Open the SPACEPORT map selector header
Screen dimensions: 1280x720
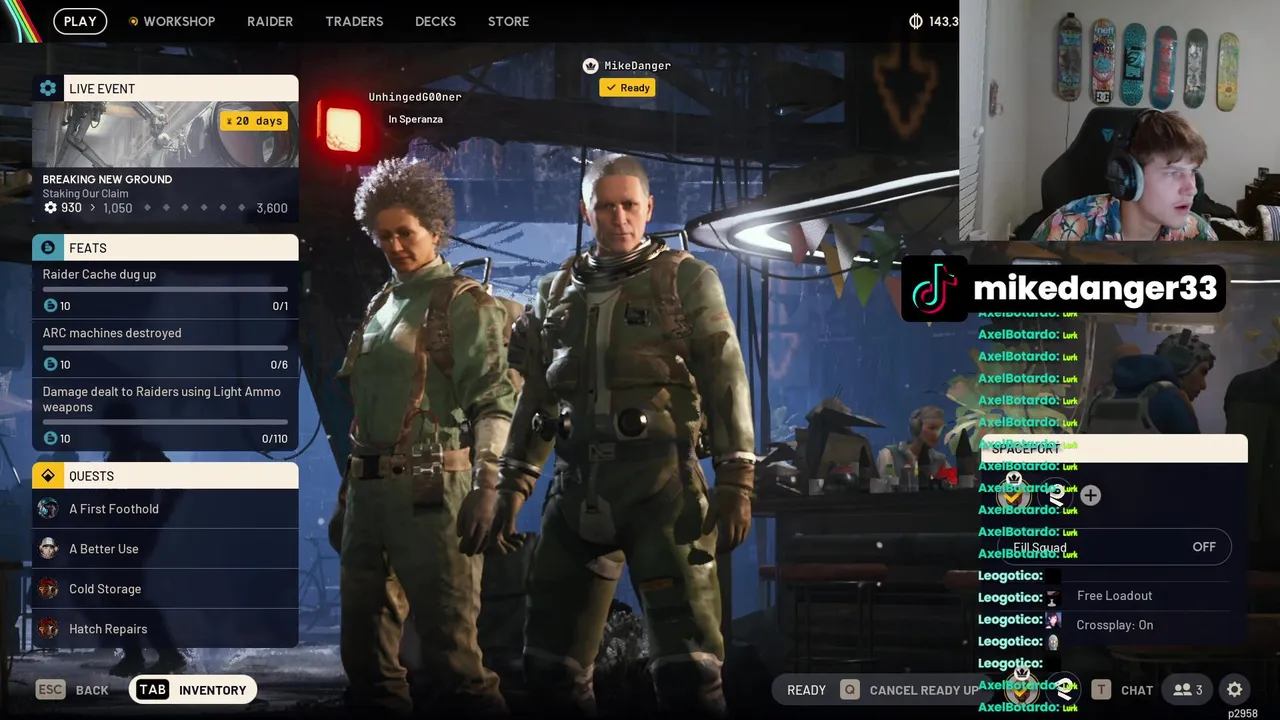[1114, 449]
